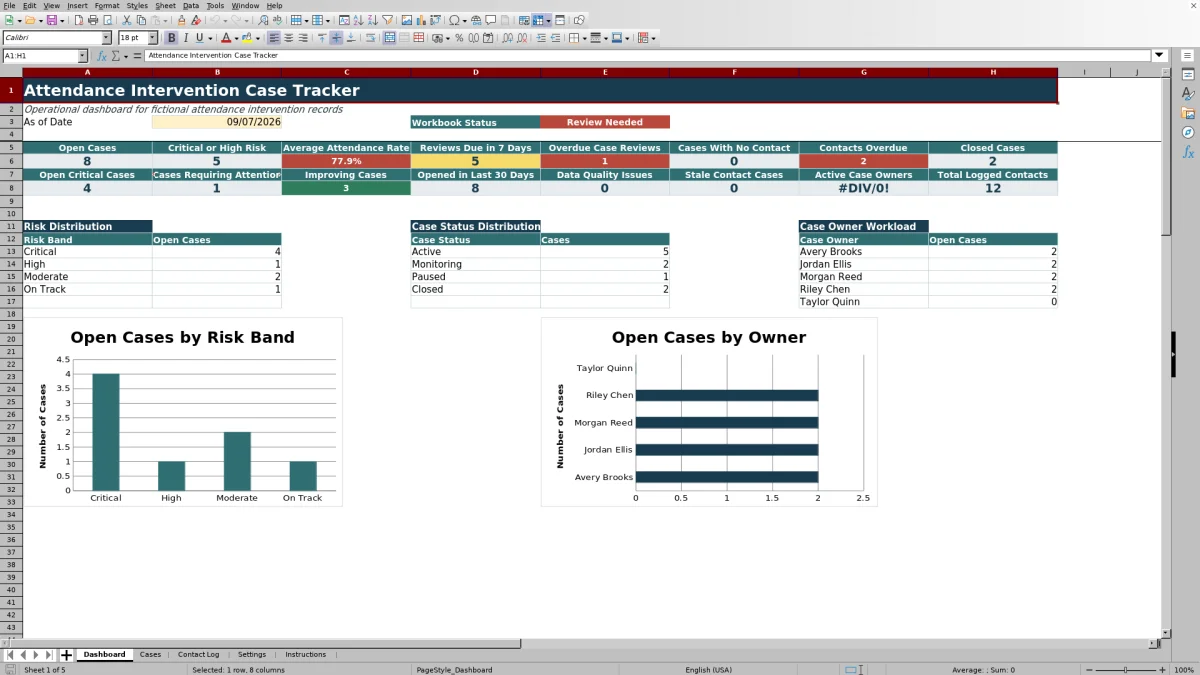The height and width of the screenshot is (675, 1200).
Task: Click the Background Color highlight swatch
Action: pos(248,38)
